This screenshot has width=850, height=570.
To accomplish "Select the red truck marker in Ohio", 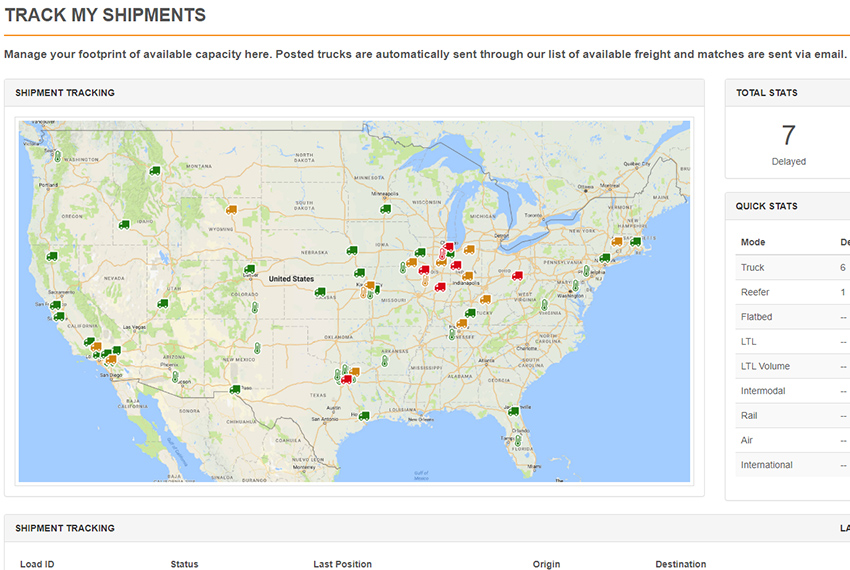I will coord(518,276).
